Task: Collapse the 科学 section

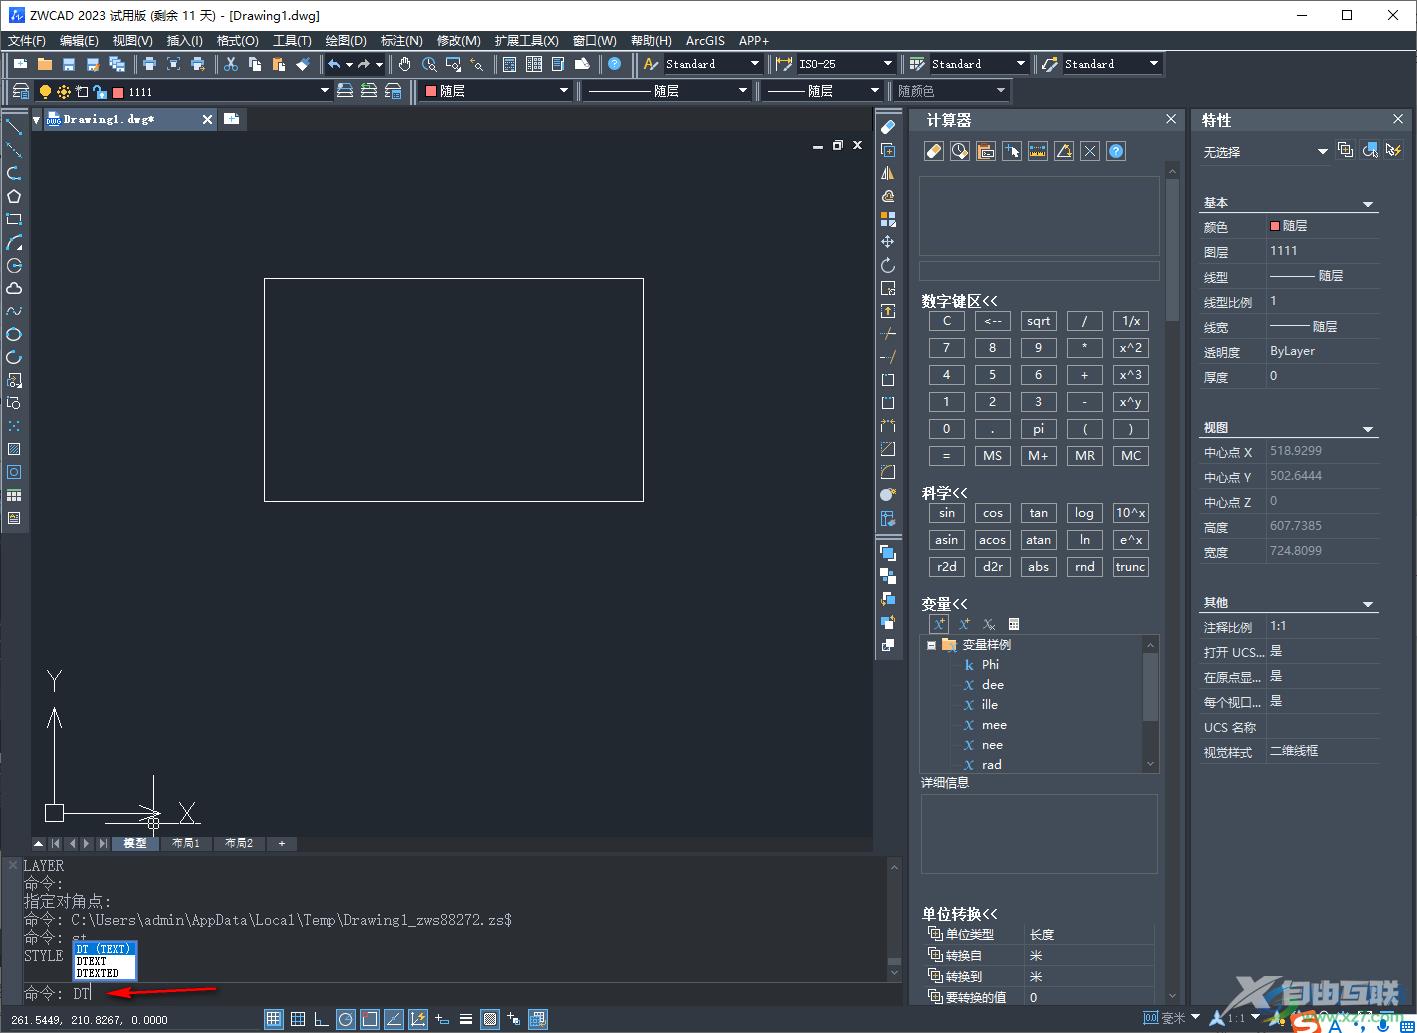Action: [x=945, y=493]
